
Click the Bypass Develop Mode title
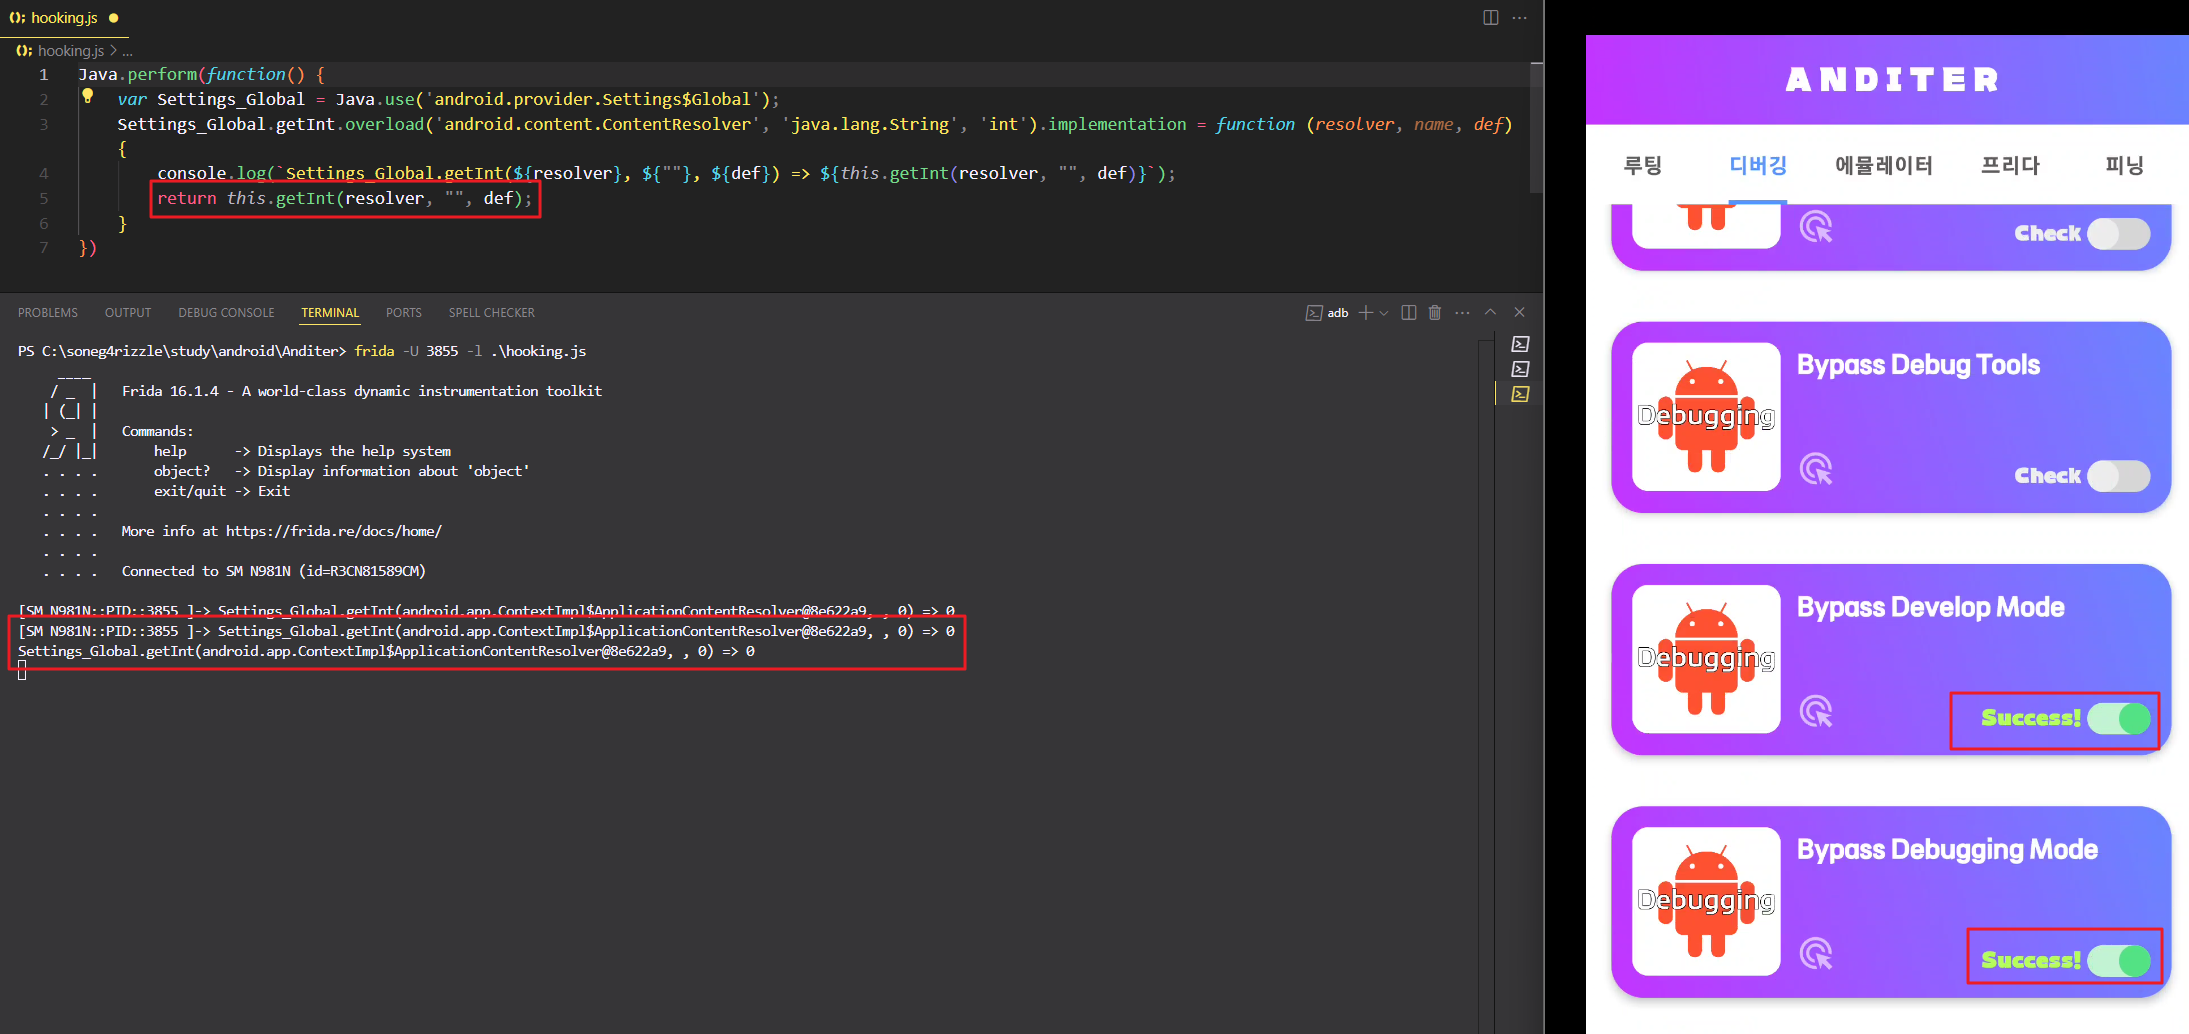point(1930,607)
